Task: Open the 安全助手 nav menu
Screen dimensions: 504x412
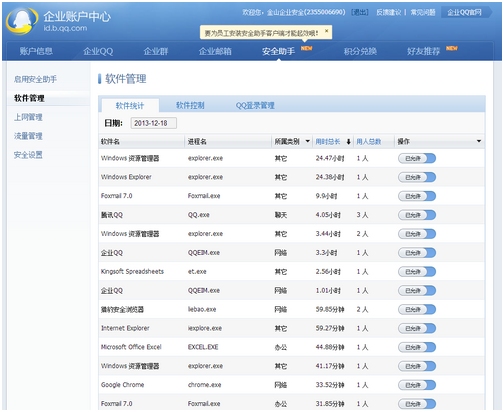Action: (278, 51)
